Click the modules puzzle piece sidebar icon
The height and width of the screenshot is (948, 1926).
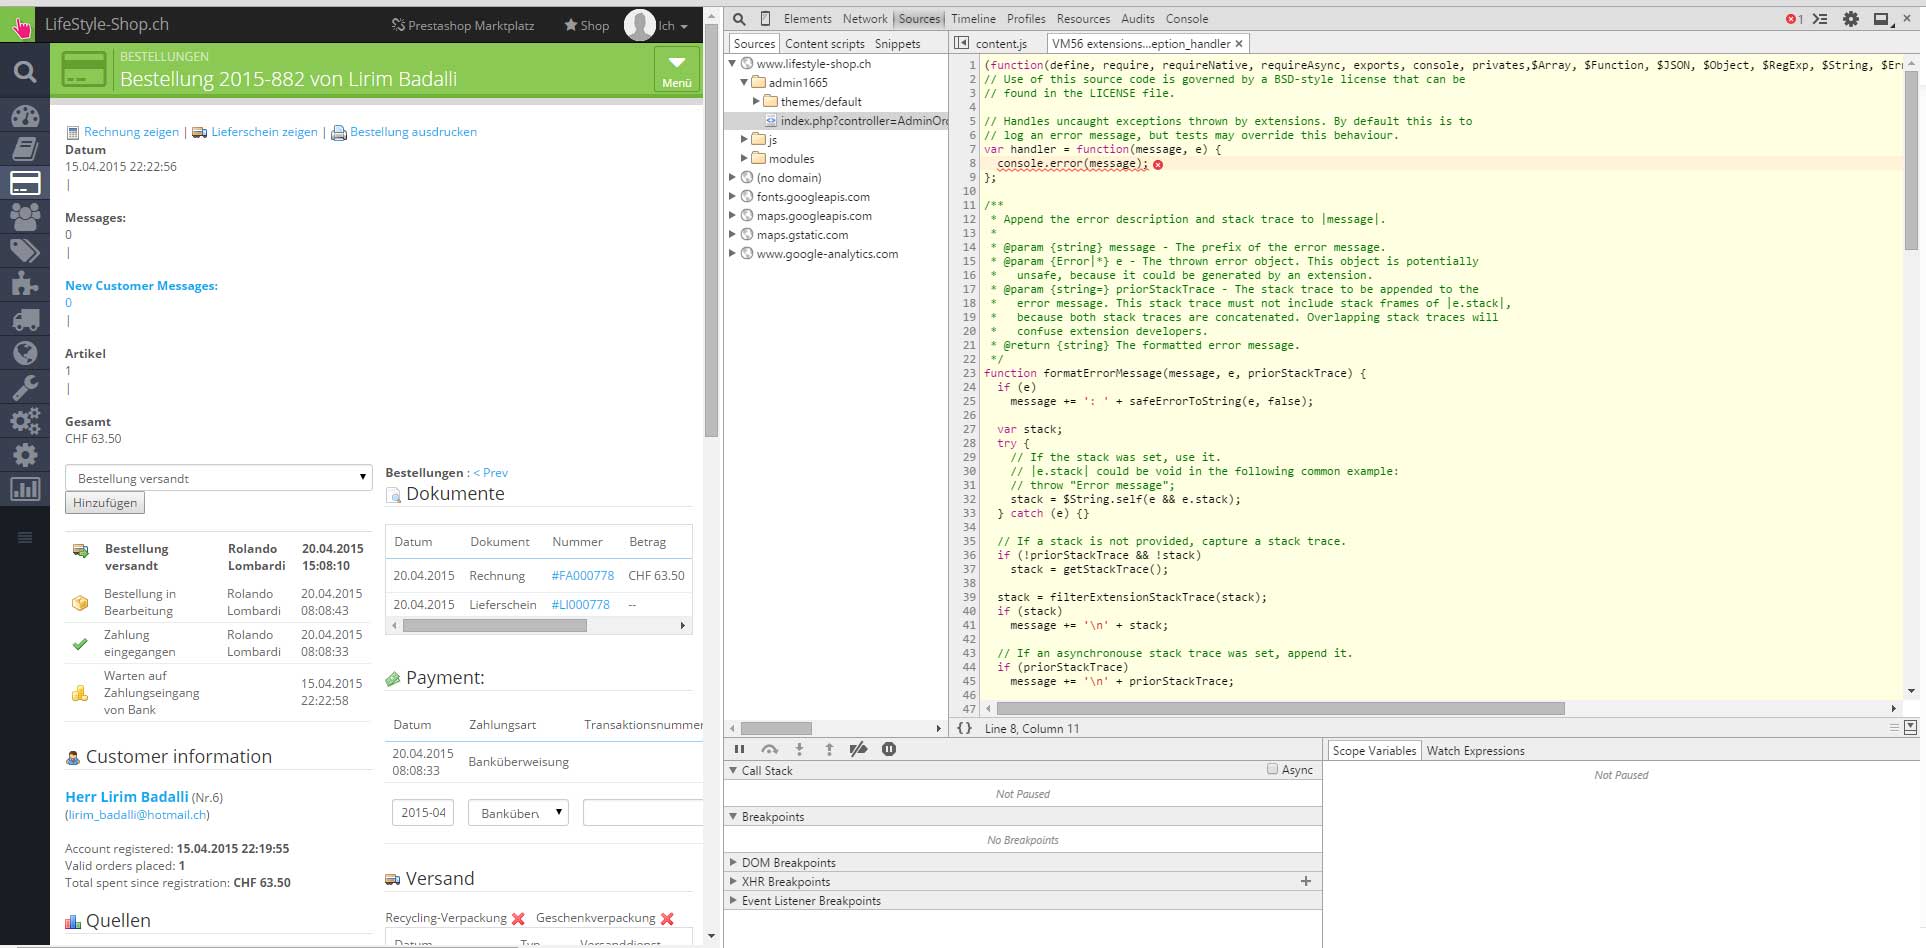(x=25, y=285)
